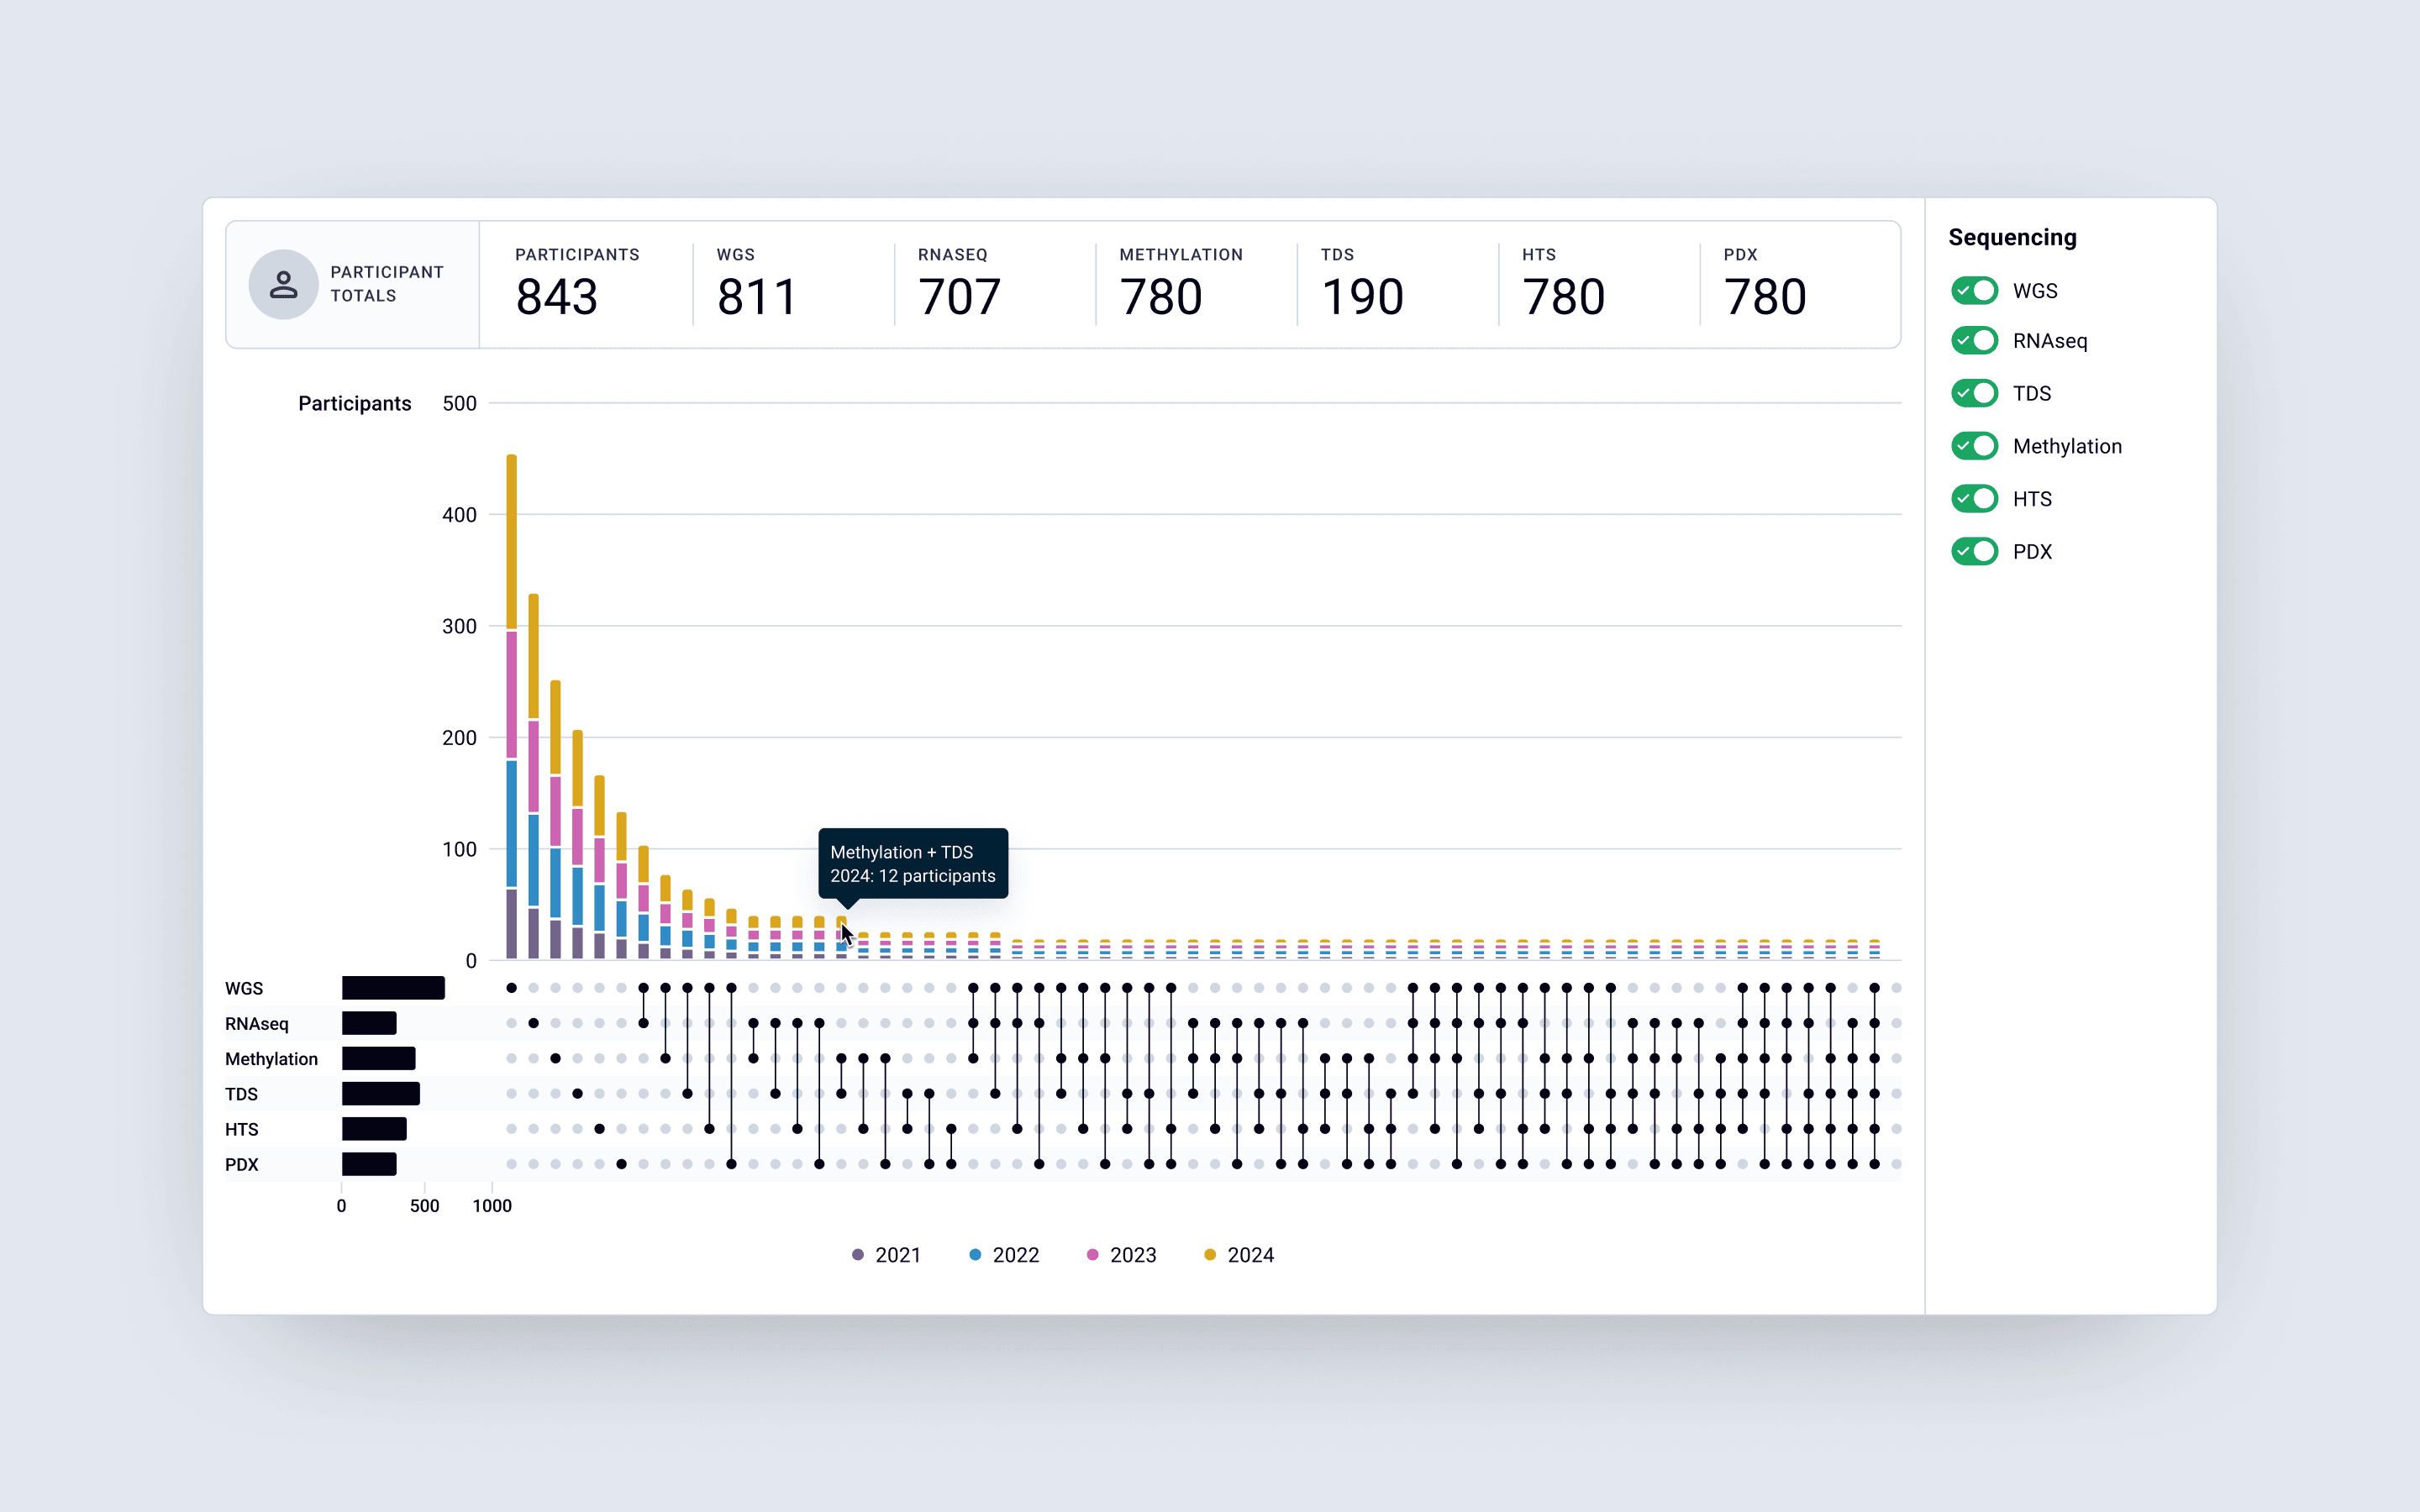
Task: Click the Participants 843 total
Action: [557, 297]
